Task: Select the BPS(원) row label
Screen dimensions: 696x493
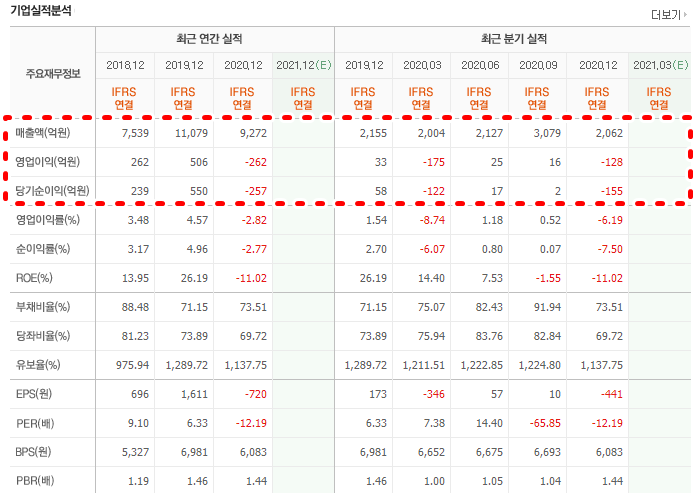Action: coord(33,452)
